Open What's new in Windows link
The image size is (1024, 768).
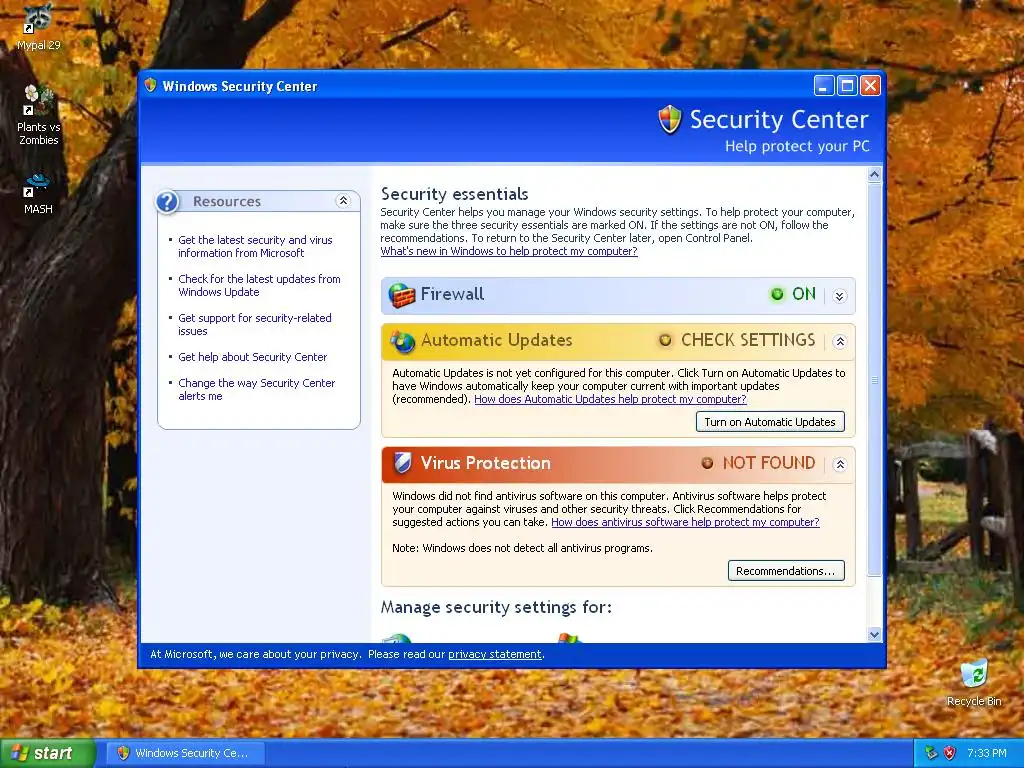509,251
